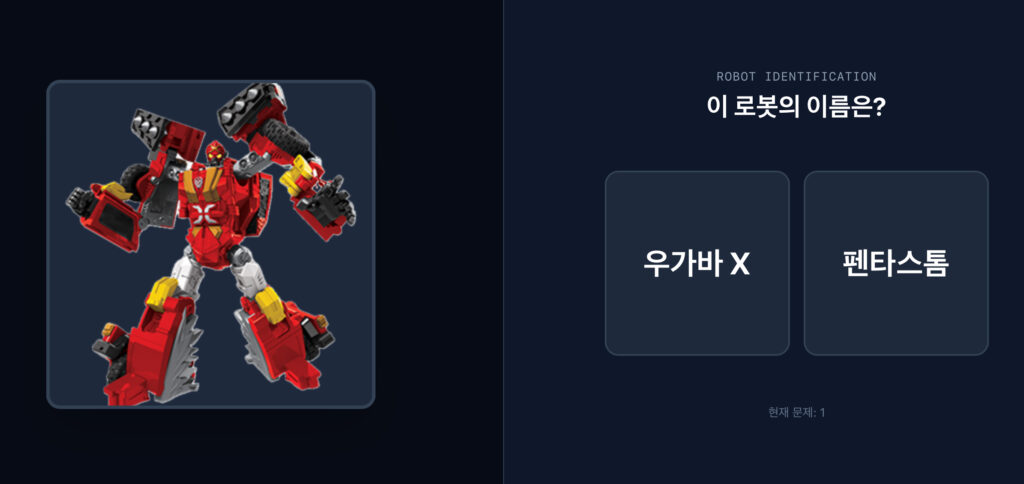
Task: Click the 현재 문제: 1 counter text
Action: click(x=797, y=413)
